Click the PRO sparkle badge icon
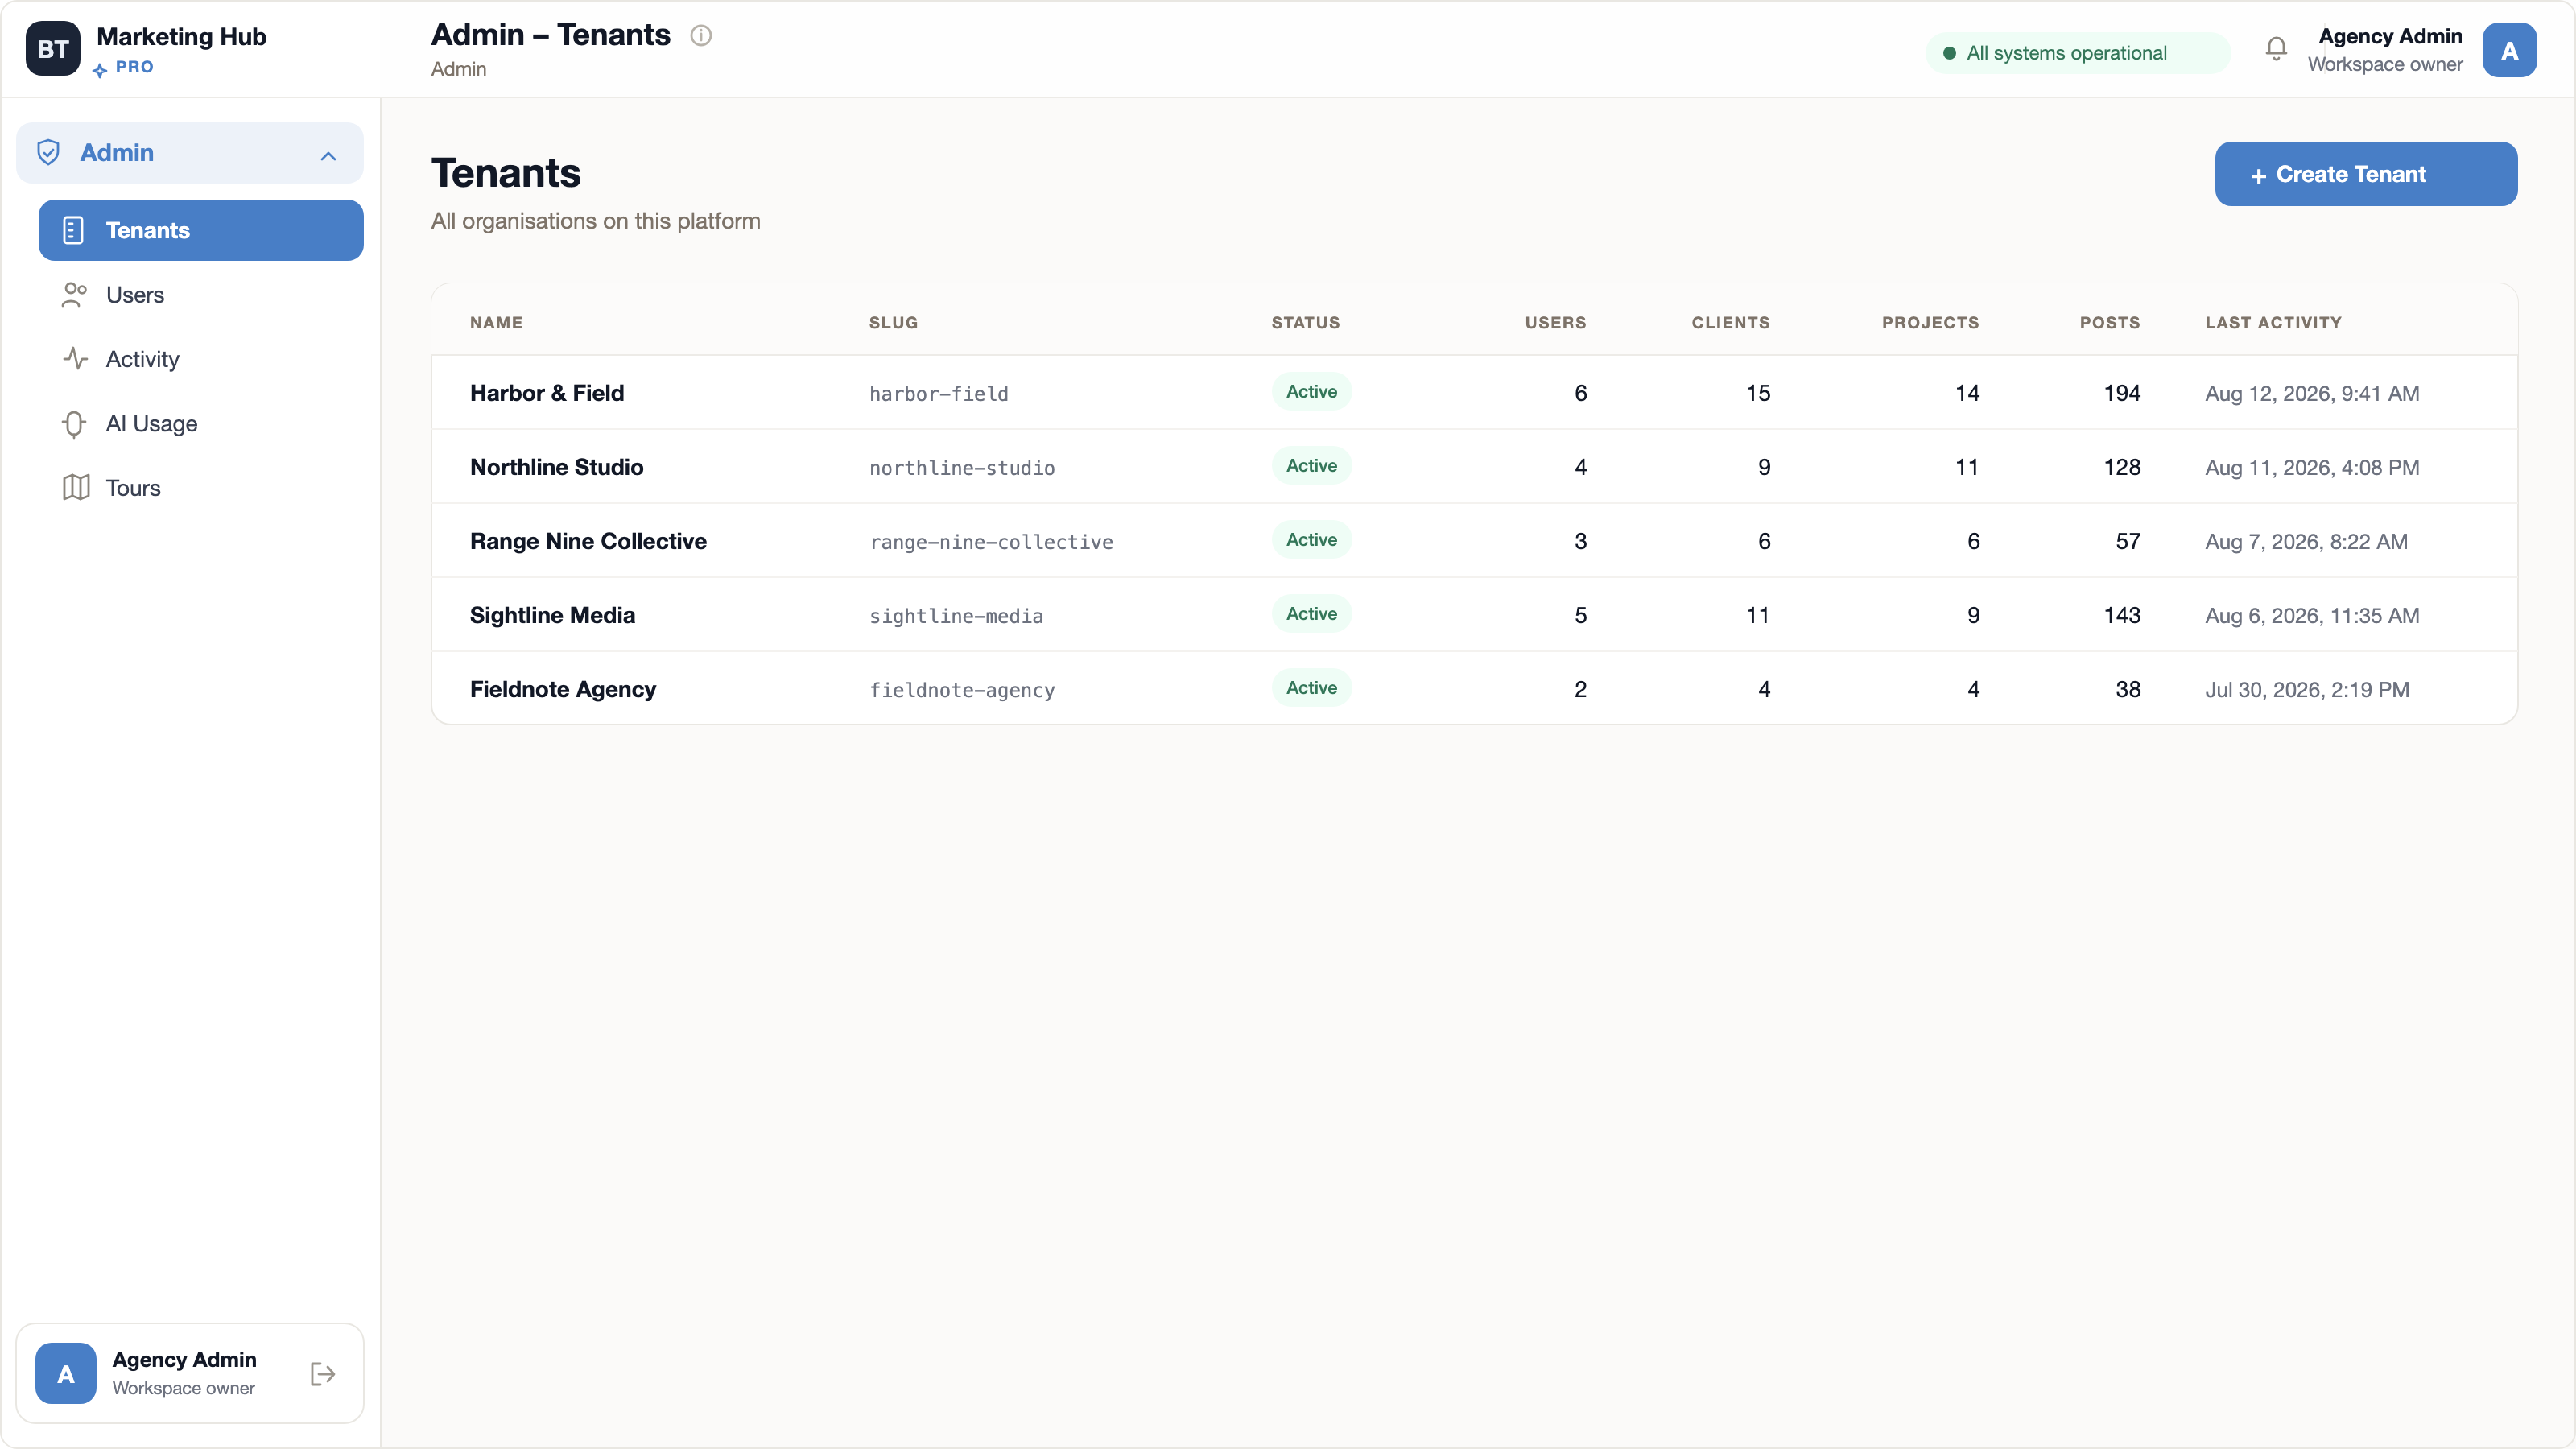 [x=99, y=70]
